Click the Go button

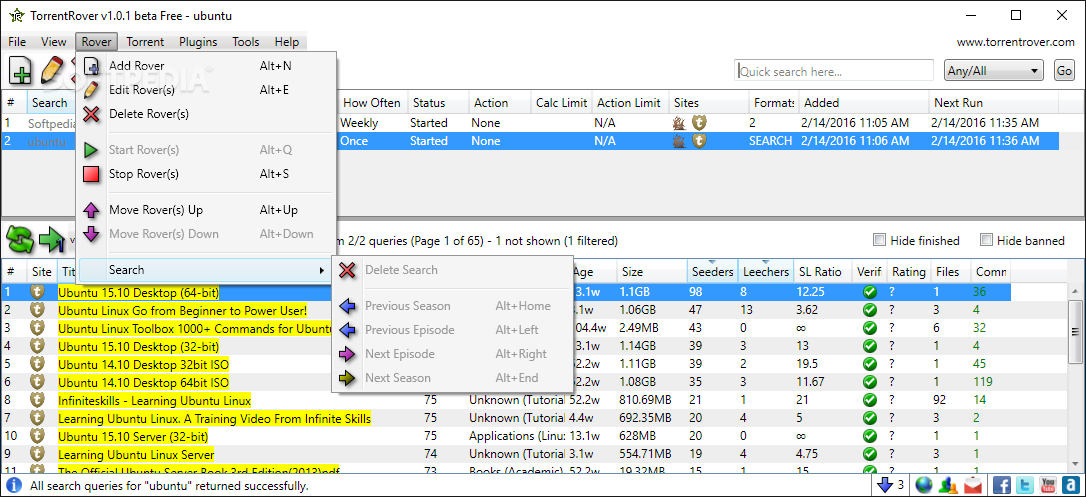(x=1064, y=71)
